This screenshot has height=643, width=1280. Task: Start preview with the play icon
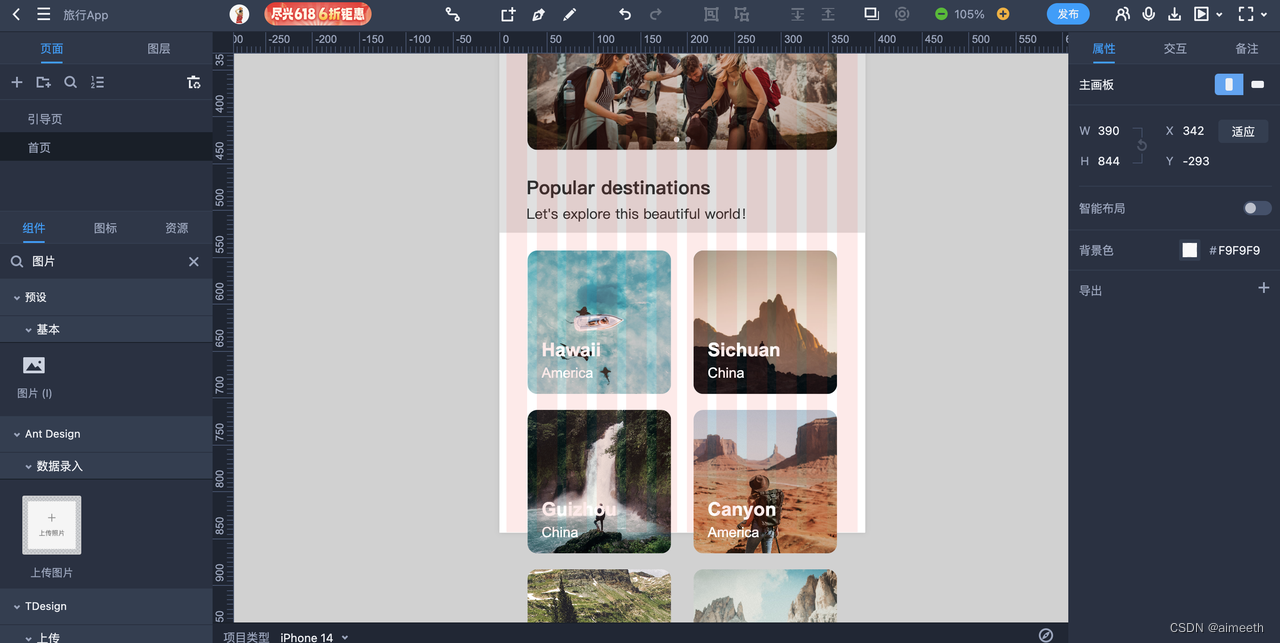(x=1201, y=14)
